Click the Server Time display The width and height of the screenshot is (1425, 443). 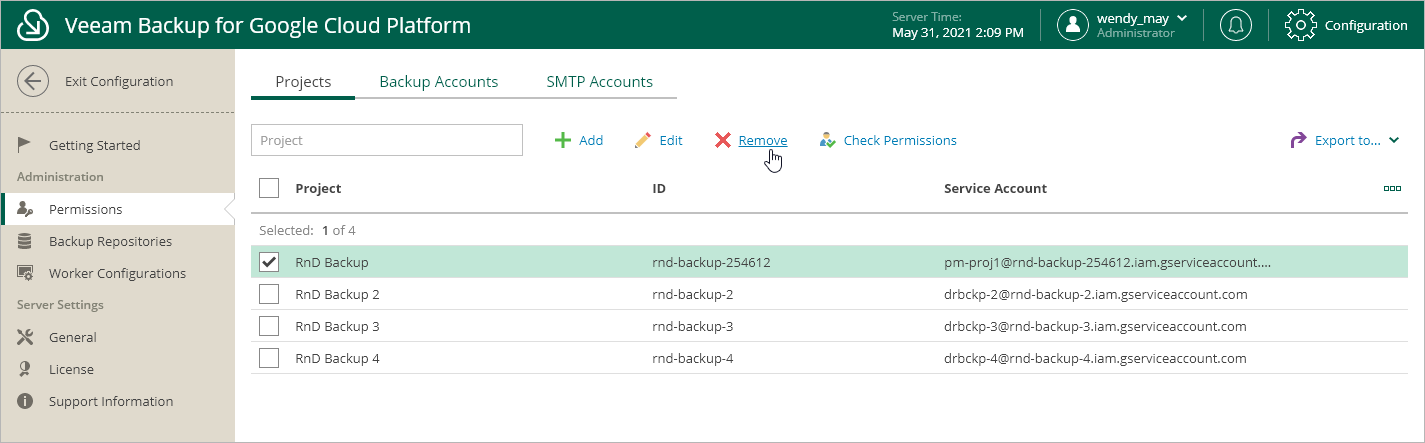(957, 25)
